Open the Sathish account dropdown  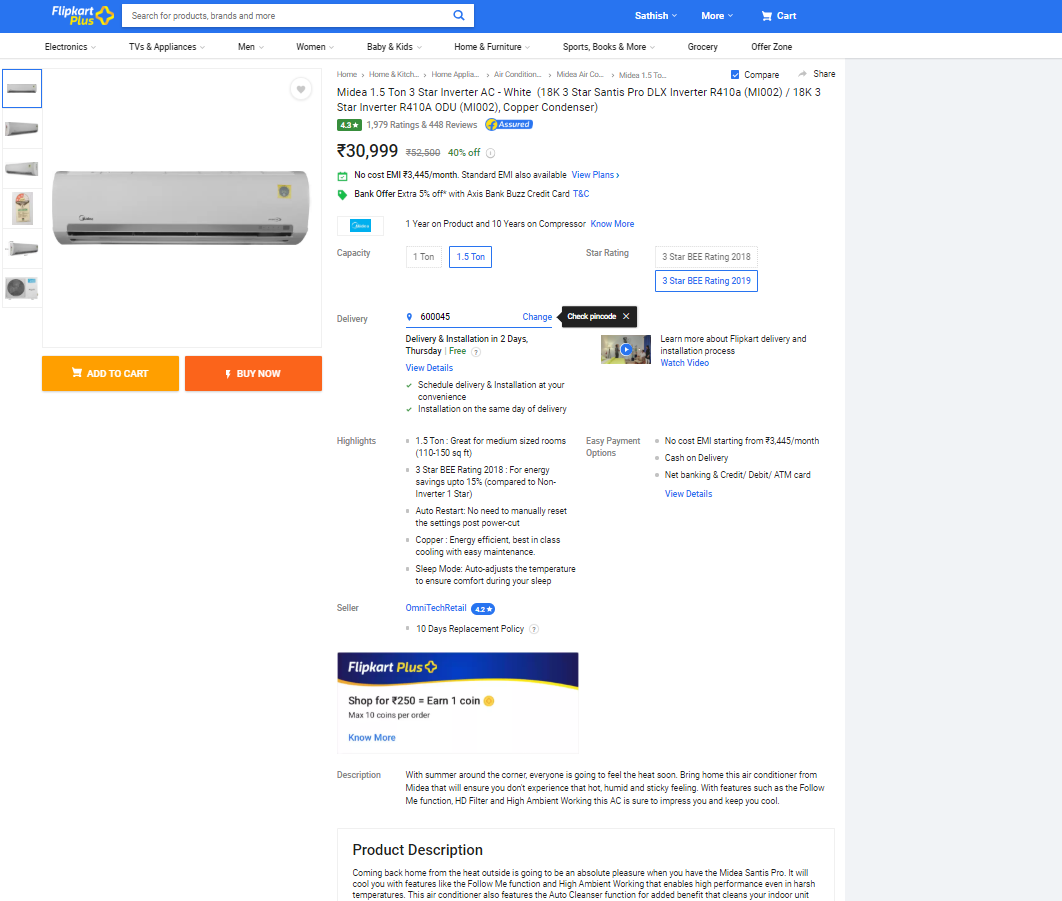tap(656, 16)
